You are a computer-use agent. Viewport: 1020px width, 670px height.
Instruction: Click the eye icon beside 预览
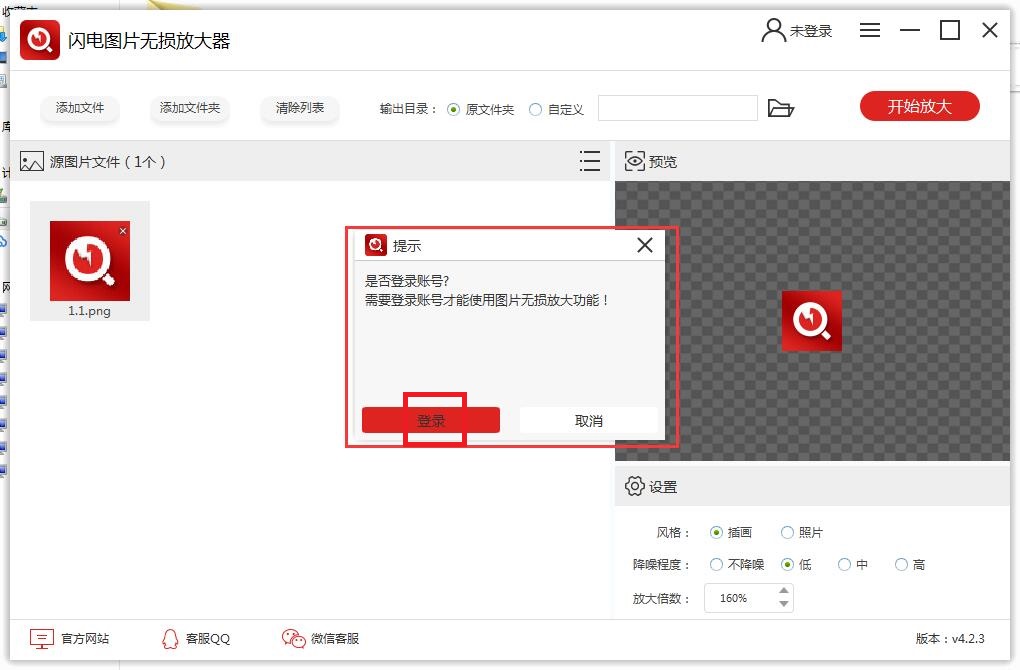click(x=634, y=160)
